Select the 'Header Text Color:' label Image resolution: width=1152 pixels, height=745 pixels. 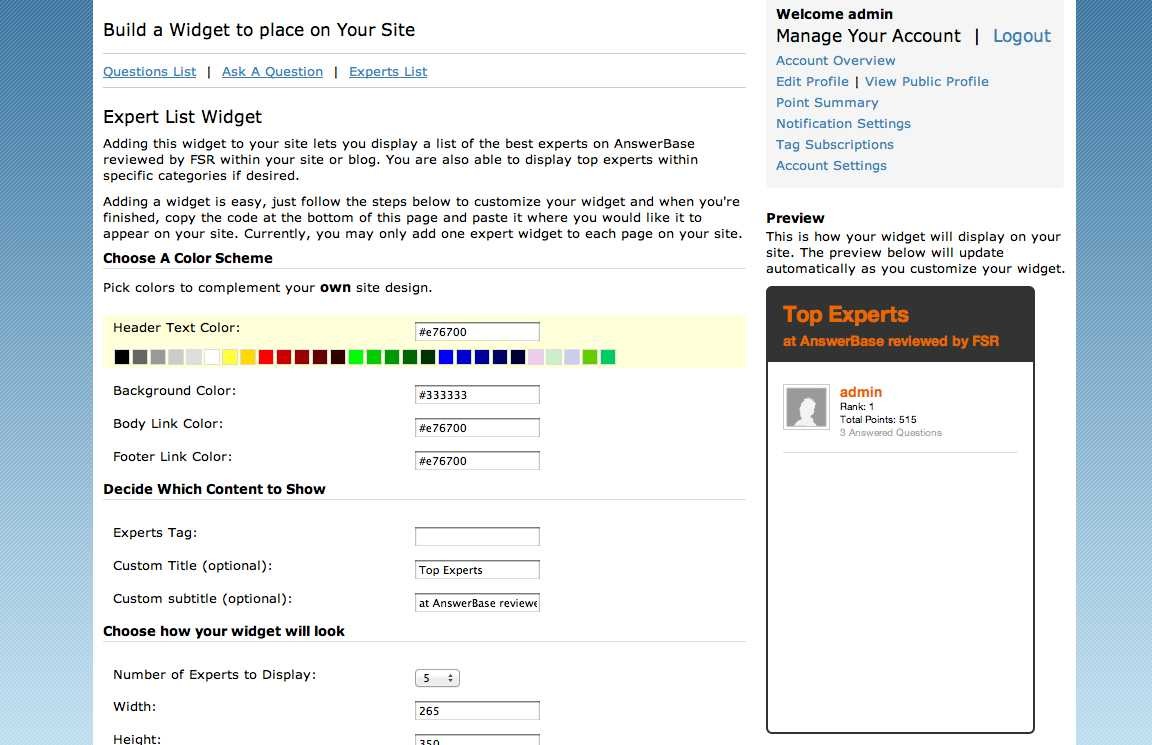point(176,328)
